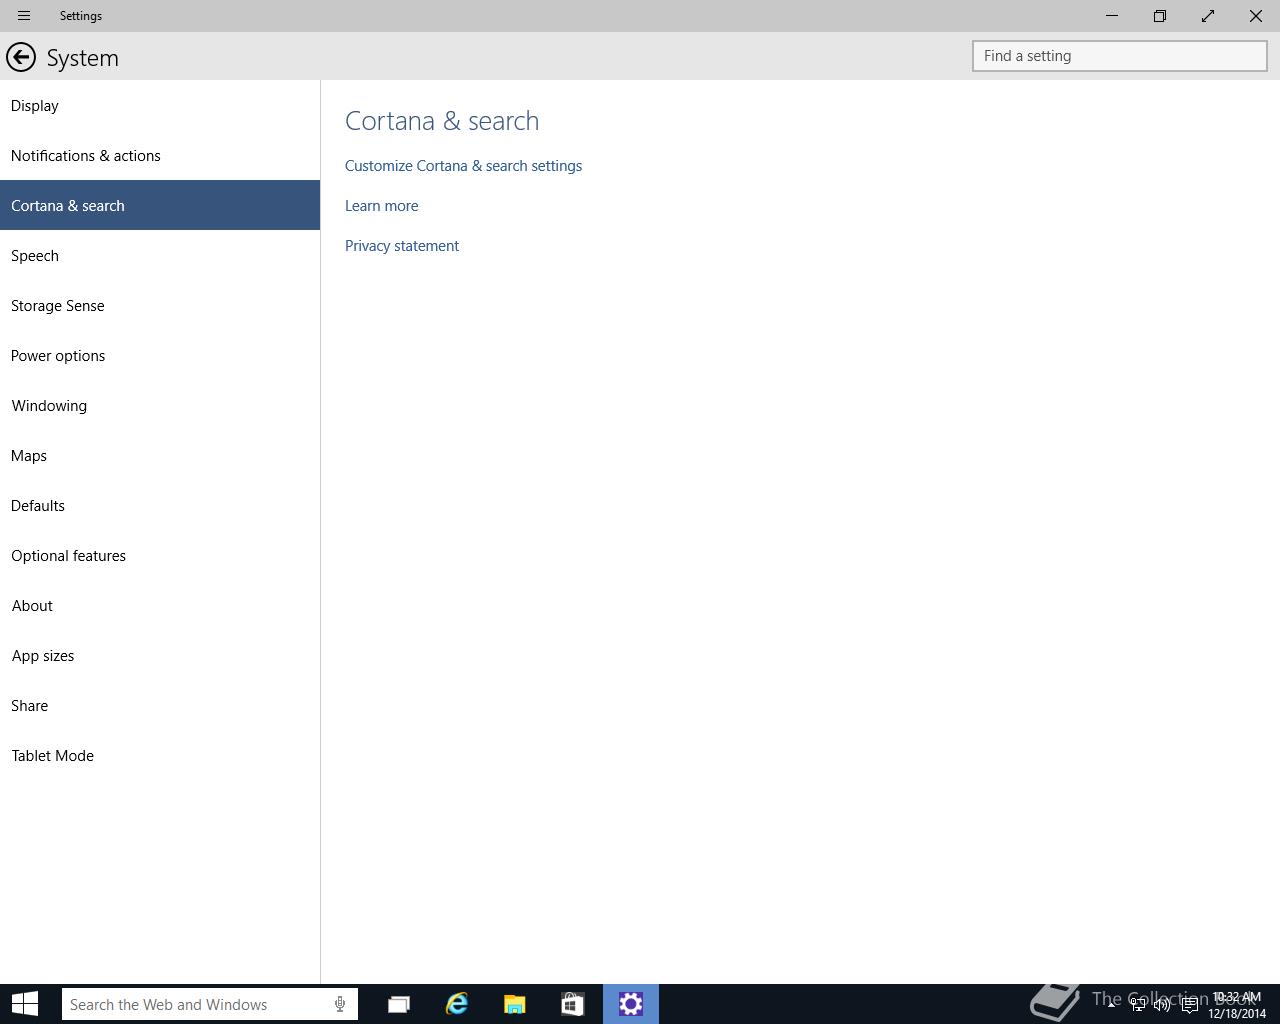Minimize the Settings window
This screenshot has width=1280, height=1024.
[1112, 16]
